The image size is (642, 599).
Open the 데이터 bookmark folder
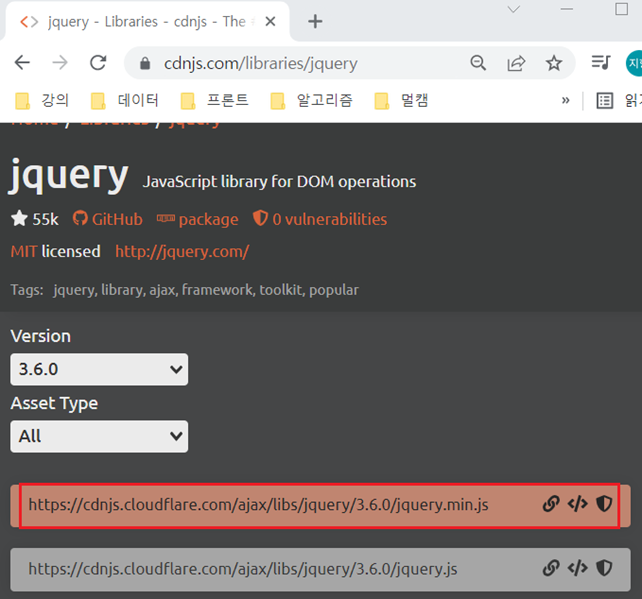[x=124, y=100]
